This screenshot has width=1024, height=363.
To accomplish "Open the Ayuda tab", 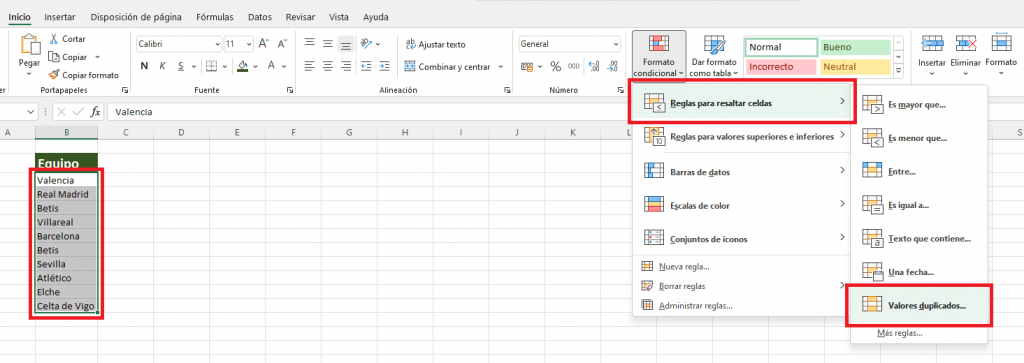I will [x=376, y=17].
